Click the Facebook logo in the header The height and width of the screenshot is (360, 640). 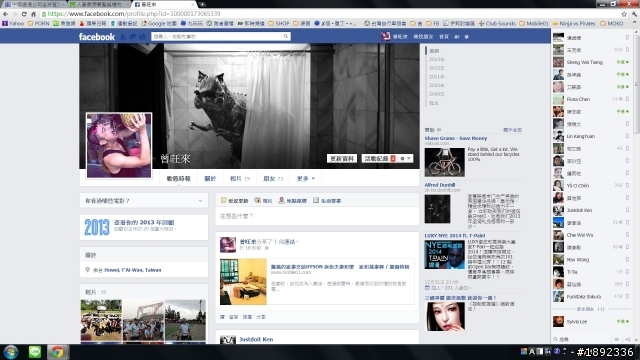pos(97,37)
